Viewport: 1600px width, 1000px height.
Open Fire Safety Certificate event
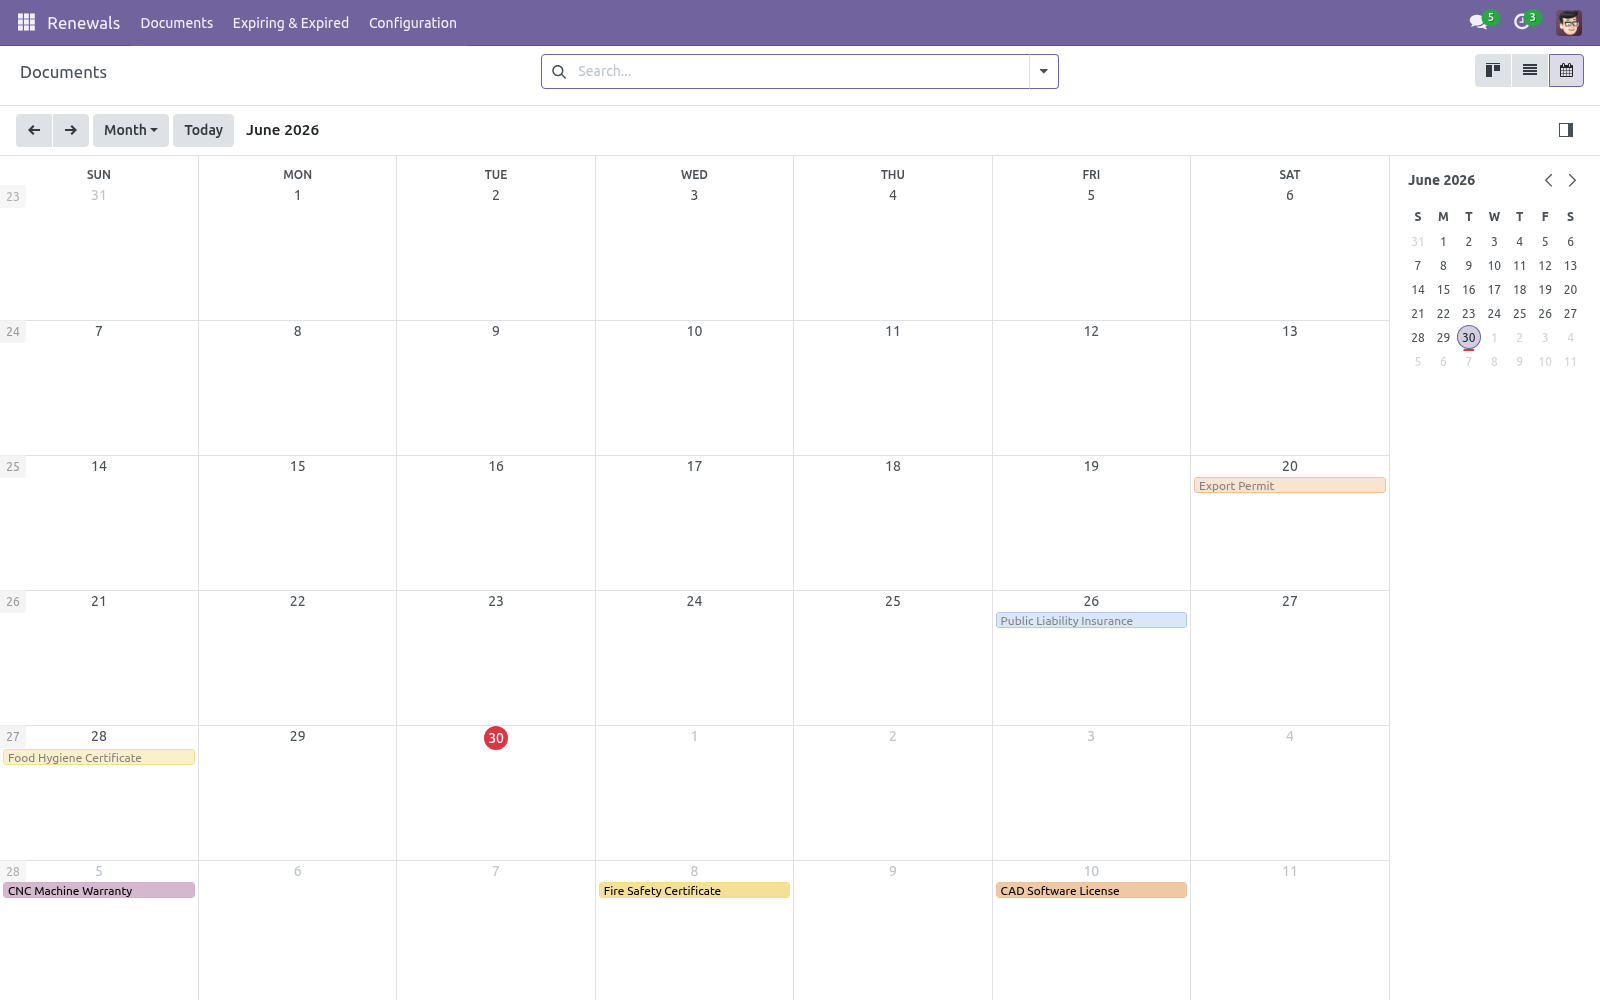point(694,891)
